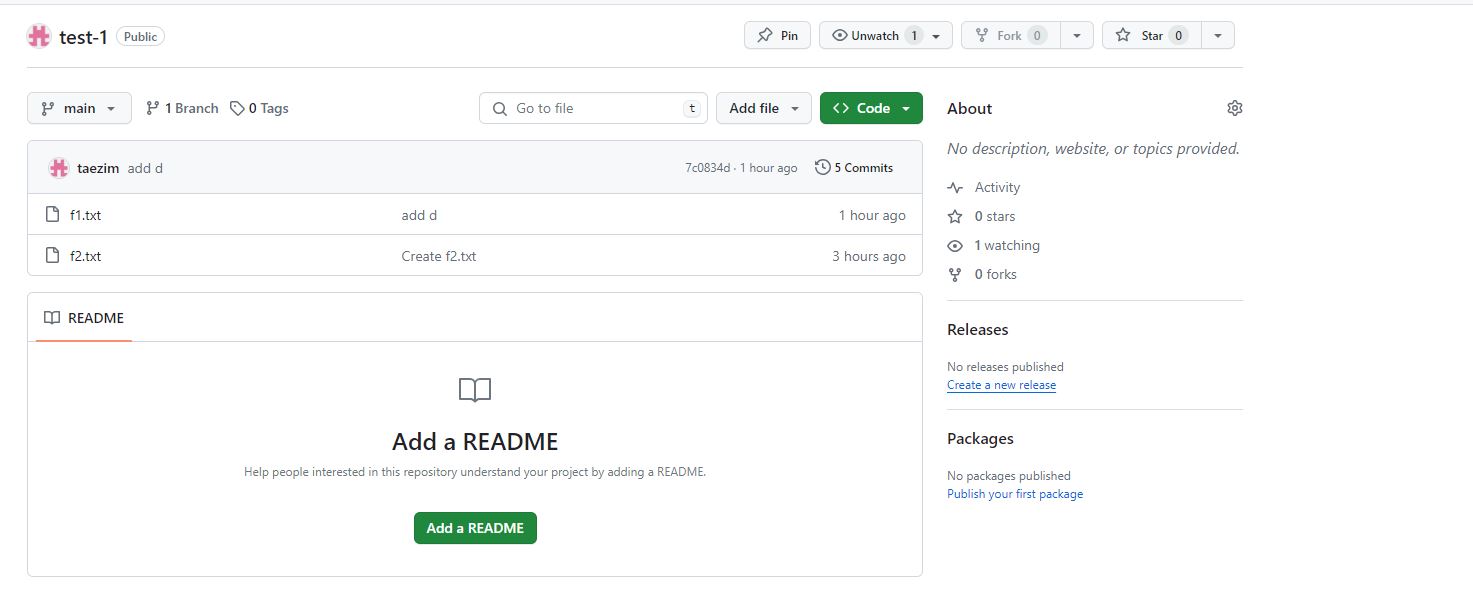This screenshot has width=1473, height=603.
Task: Click the Public visibility badge
Action: click(x=140, y=36)
